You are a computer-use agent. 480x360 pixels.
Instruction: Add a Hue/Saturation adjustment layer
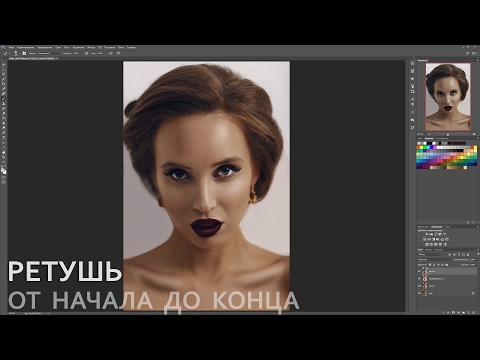tap(424, 239)
